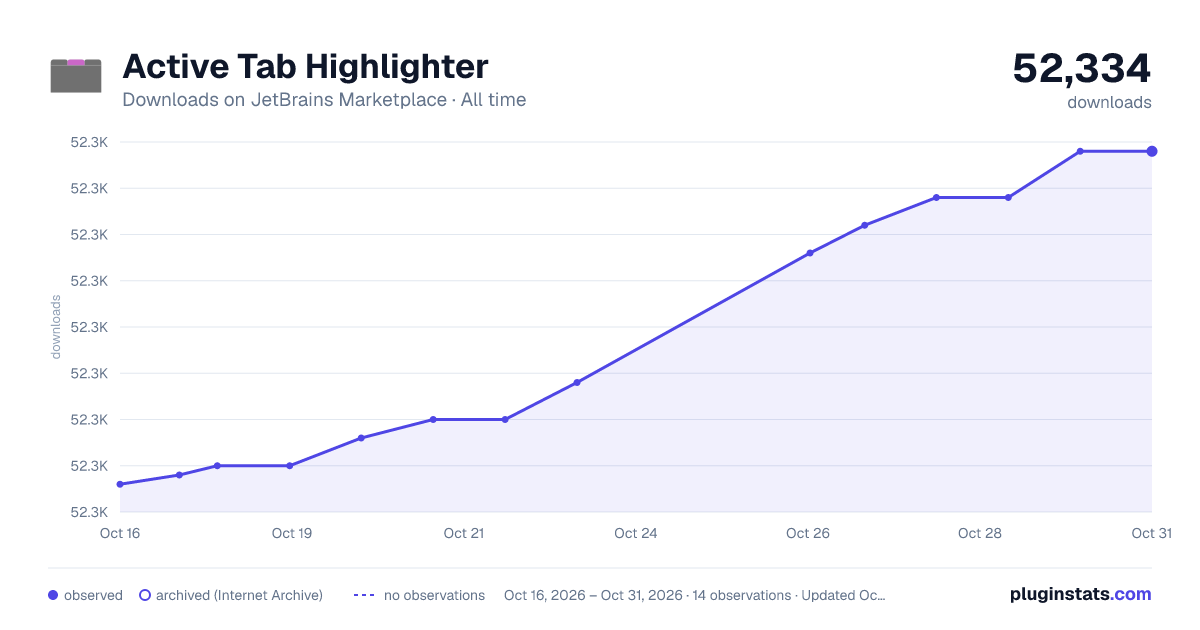The image size is (1200, 630).
Task: Click the Oct 26 axis label
Action: pos(808,533)
